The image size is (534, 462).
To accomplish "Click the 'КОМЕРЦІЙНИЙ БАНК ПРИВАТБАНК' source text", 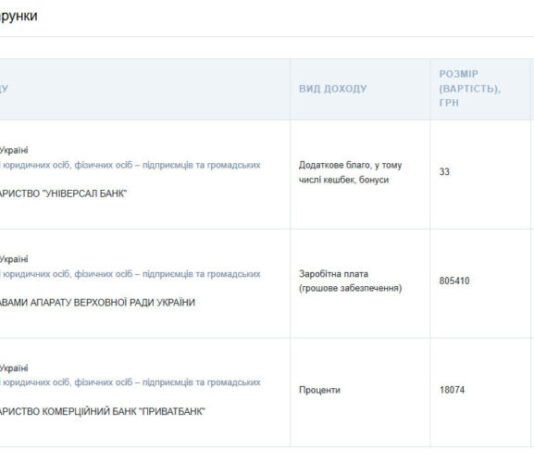I will [x=123, y=412].
